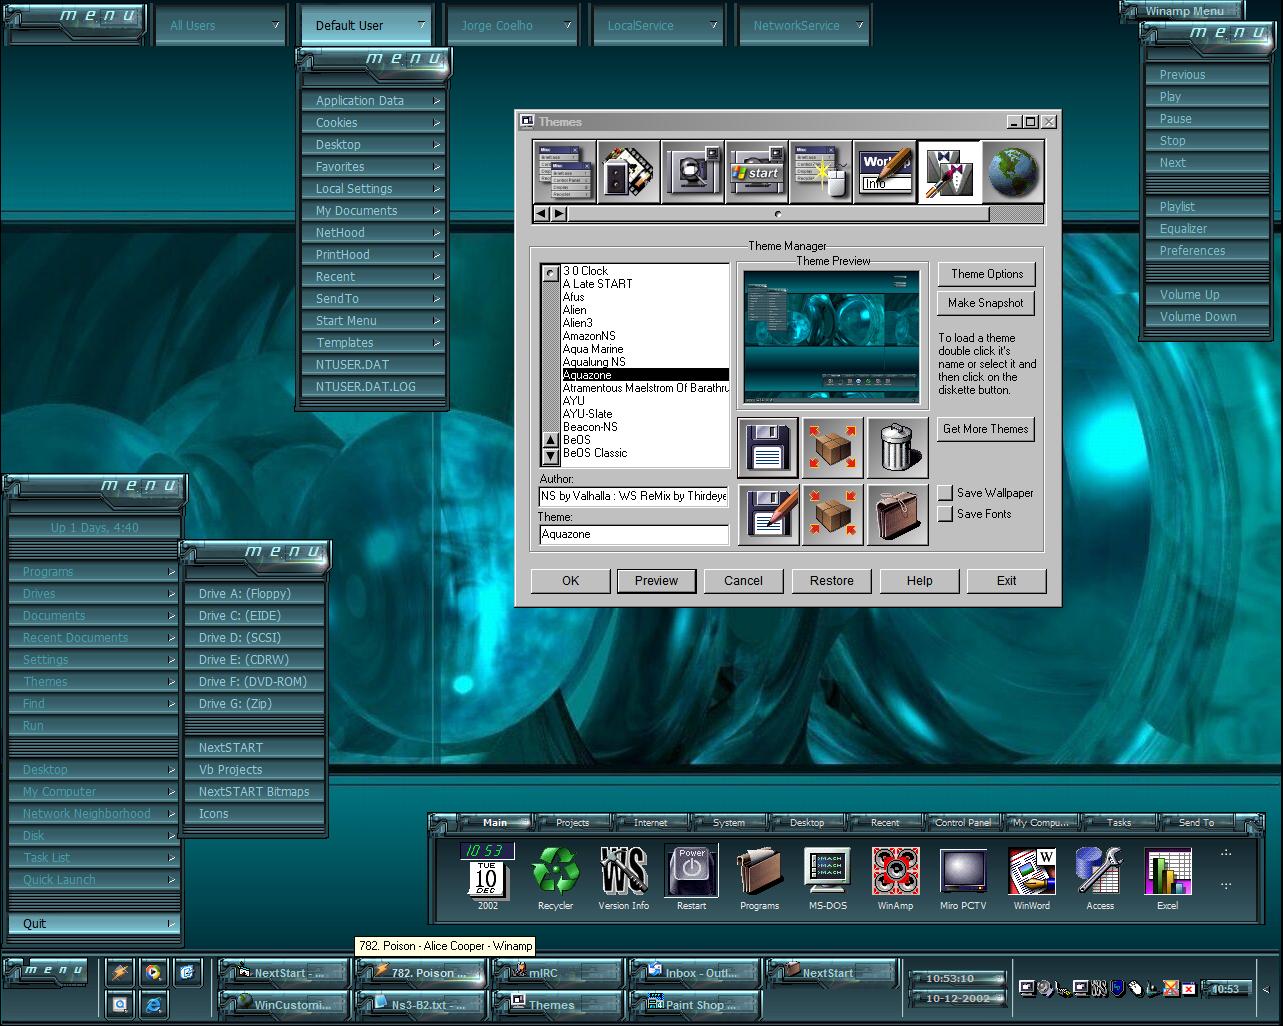Enable the Save Wallpaper checkbox
1283x1026 pixels.
(x=945, y=493)
